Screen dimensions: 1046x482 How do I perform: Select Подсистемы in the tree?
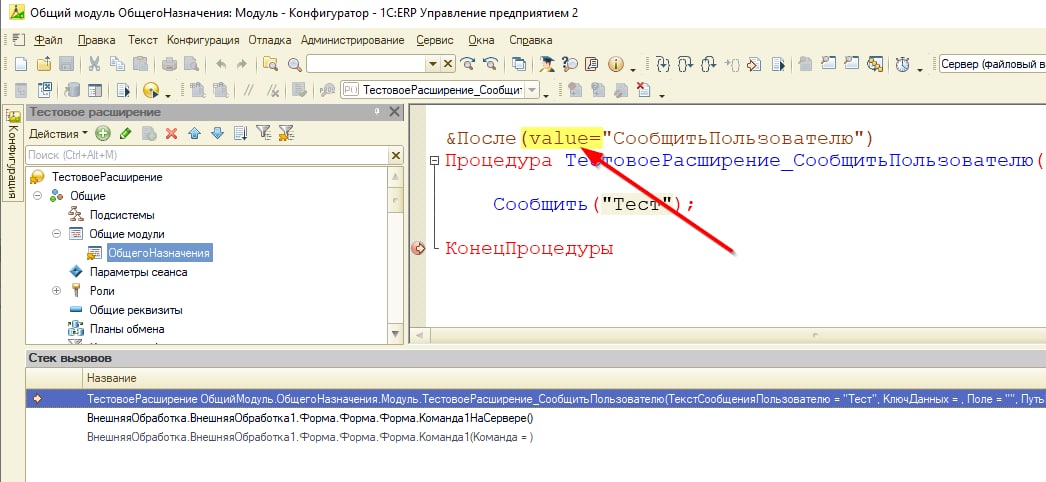point(122,215)
